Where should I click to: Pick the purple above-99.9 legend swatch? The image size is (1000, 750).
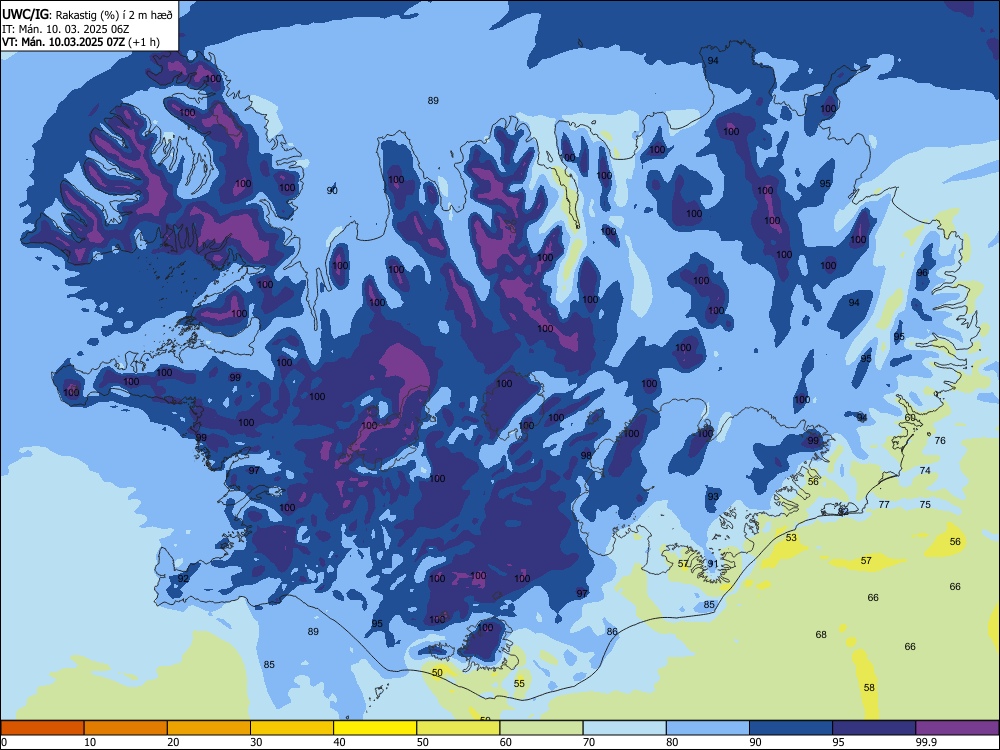(x=957, y=728)
